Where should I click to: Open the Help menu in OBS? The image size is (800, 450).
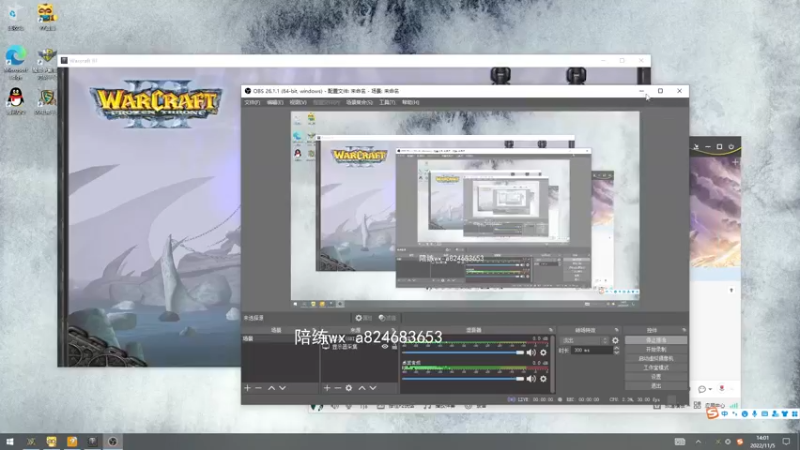410,103
